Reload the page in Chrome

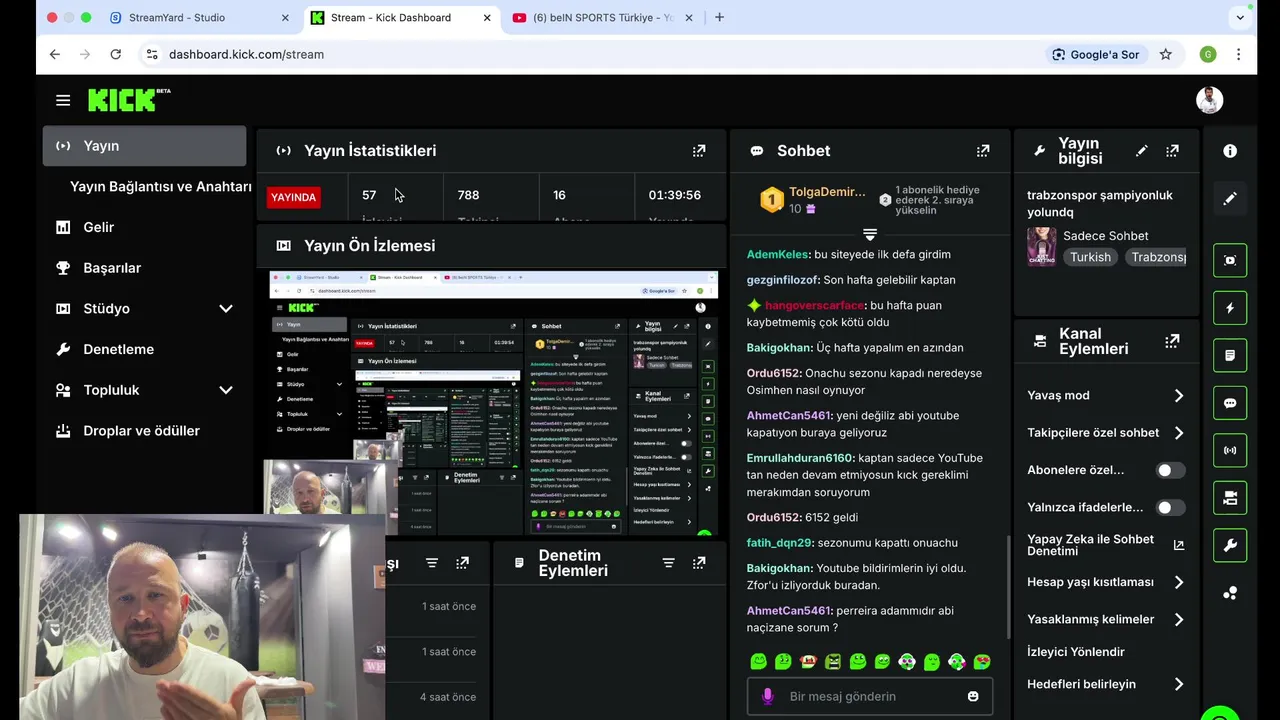(x=116, y=54)
